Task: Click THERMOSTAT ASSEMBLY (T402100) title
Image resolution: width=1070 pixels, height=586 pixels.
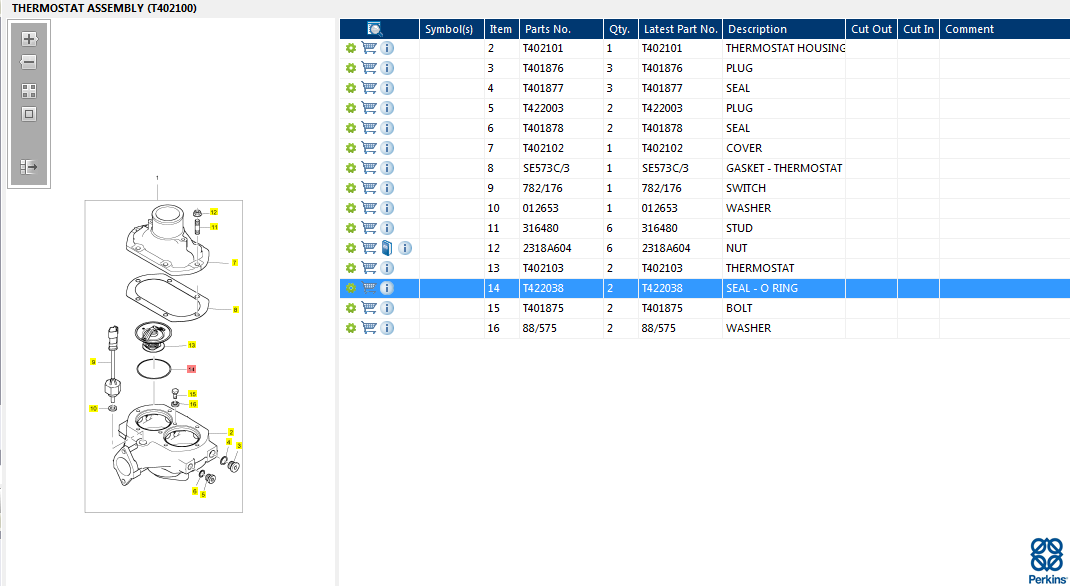Action: click(x=104, y=8)
